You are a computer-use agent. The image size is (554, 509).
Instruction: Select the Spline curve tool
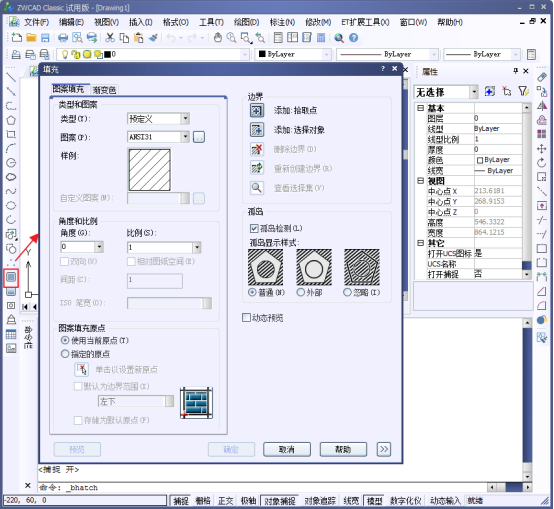[11, 191]
